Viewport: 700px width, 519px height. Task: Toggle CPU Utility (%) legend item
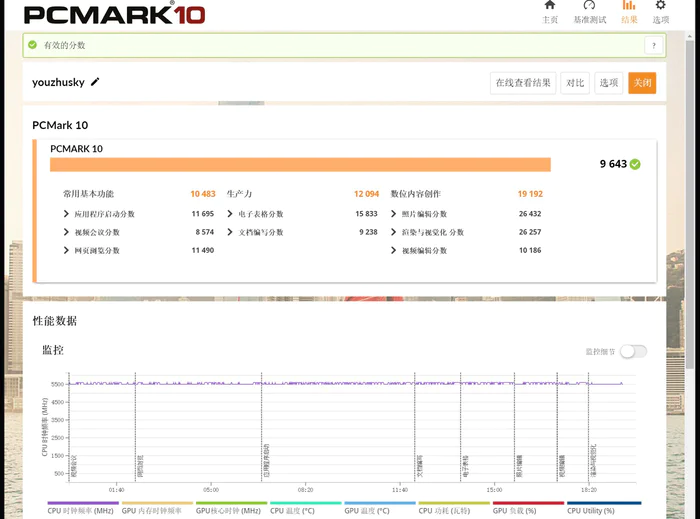(x=604, y=509)
